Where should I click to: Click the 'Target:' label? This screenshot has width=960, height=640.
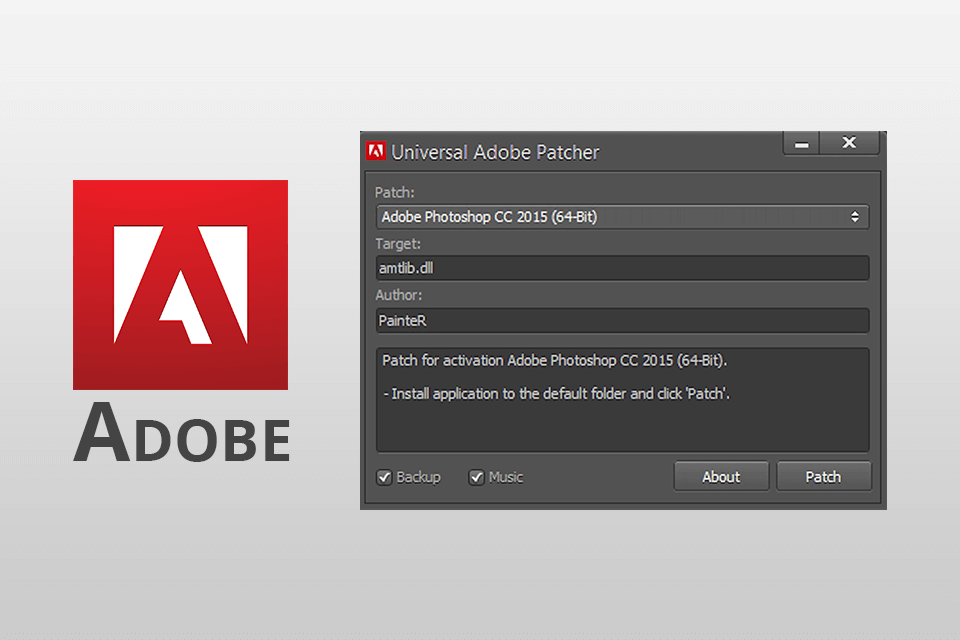click(398, 243)
